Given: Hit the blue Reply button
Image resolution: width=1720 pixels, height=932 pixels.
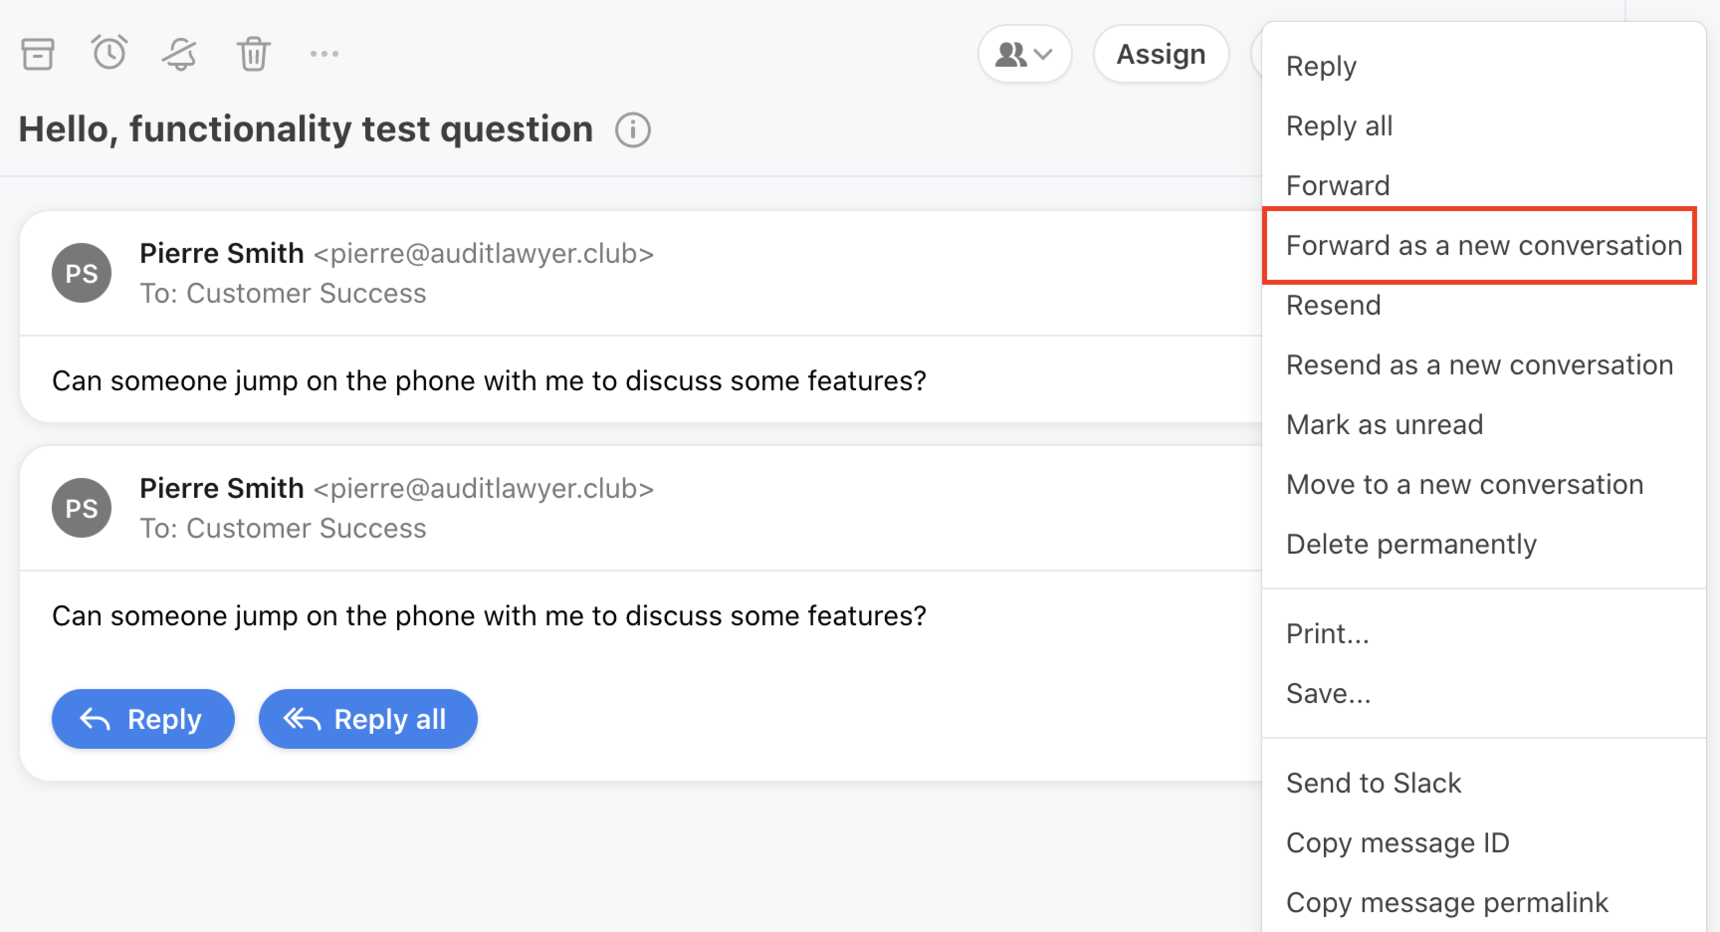Looking at the screenshot, I should 143,719.
